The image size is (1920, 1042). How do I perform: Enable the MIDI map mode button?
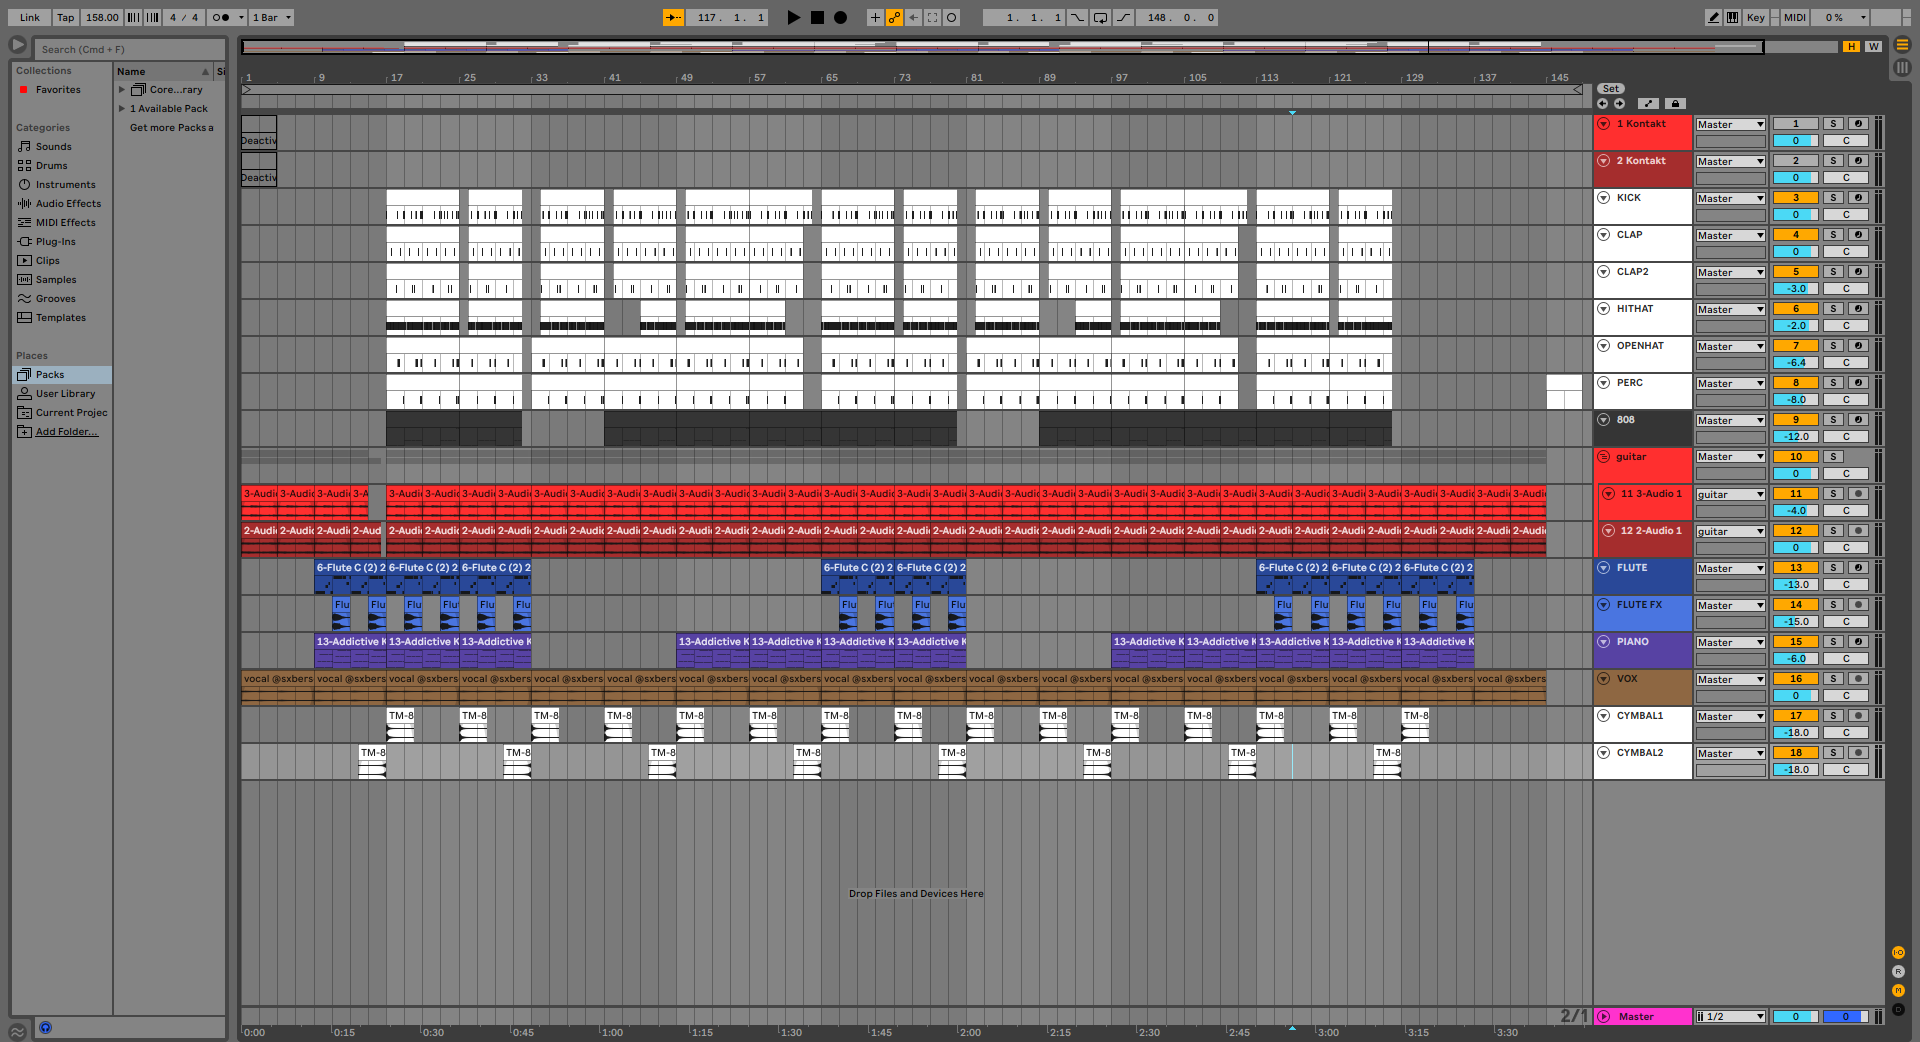(1795, 17)
